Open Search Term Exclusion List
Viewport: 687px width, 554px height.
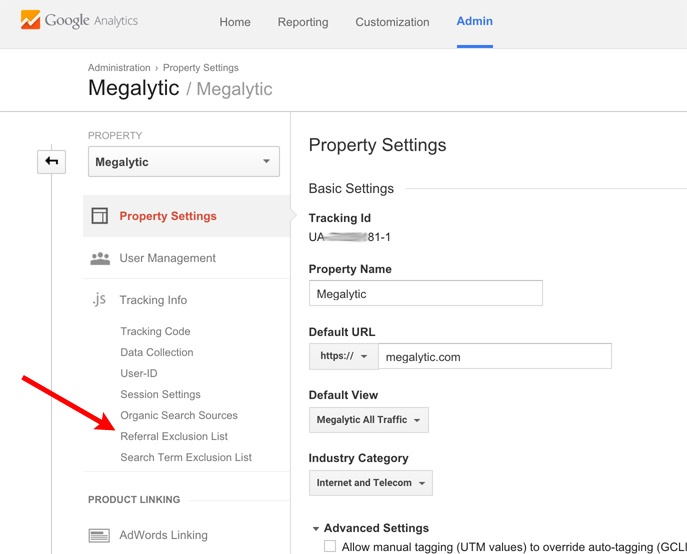click(x=186, y=457)
